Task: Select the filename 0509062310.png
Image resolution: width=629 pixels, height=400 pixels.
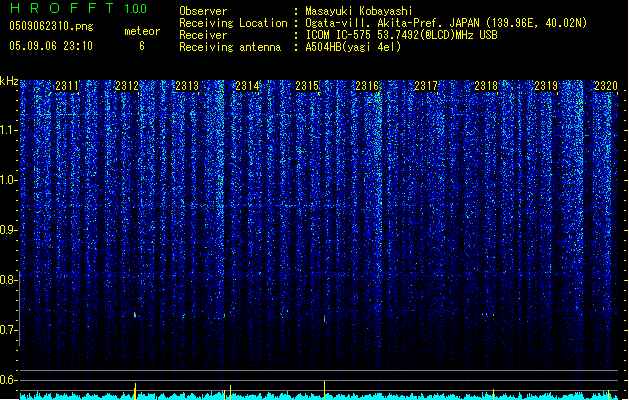Action: (x=51, y=26)
